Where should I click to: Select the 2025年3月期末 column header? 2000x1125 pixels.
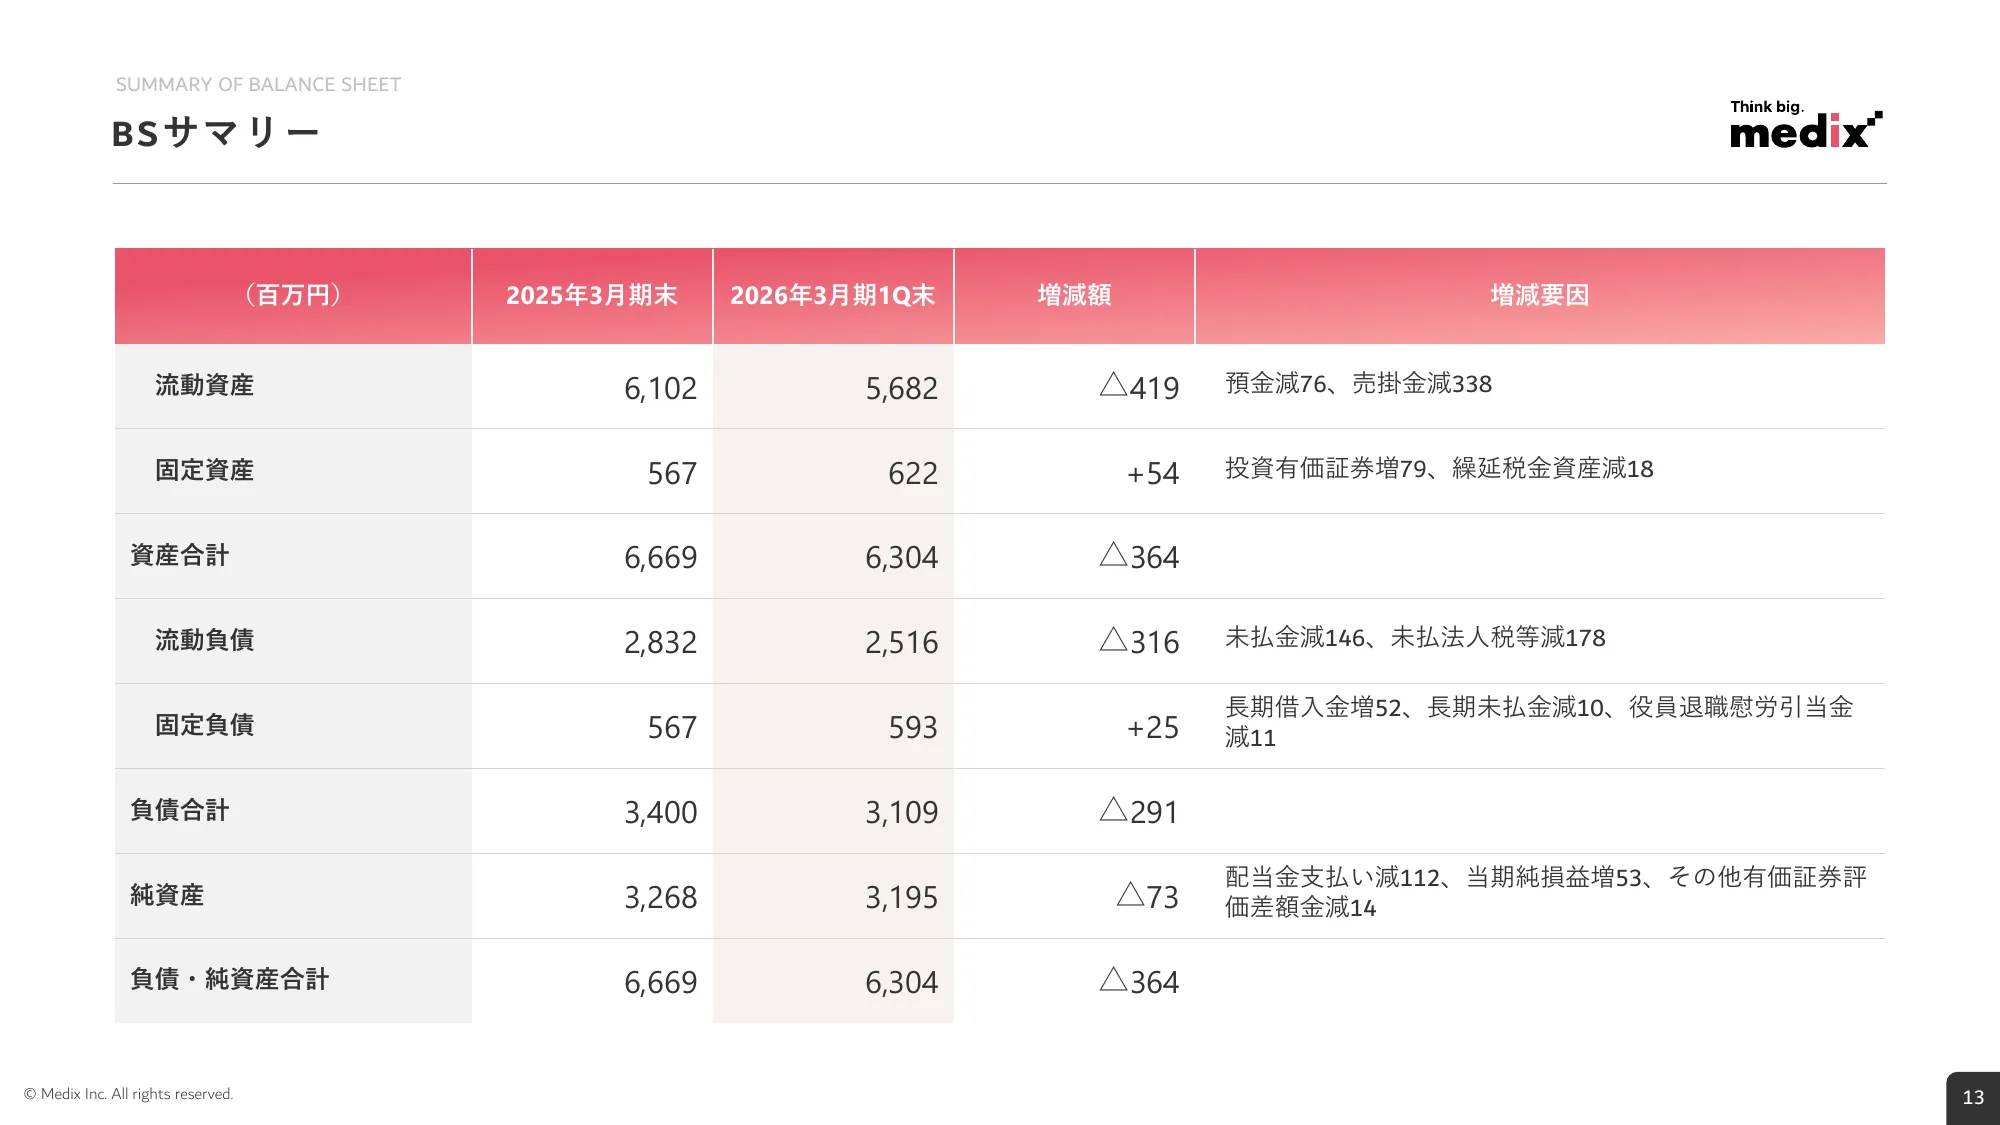tap(591, 296)
